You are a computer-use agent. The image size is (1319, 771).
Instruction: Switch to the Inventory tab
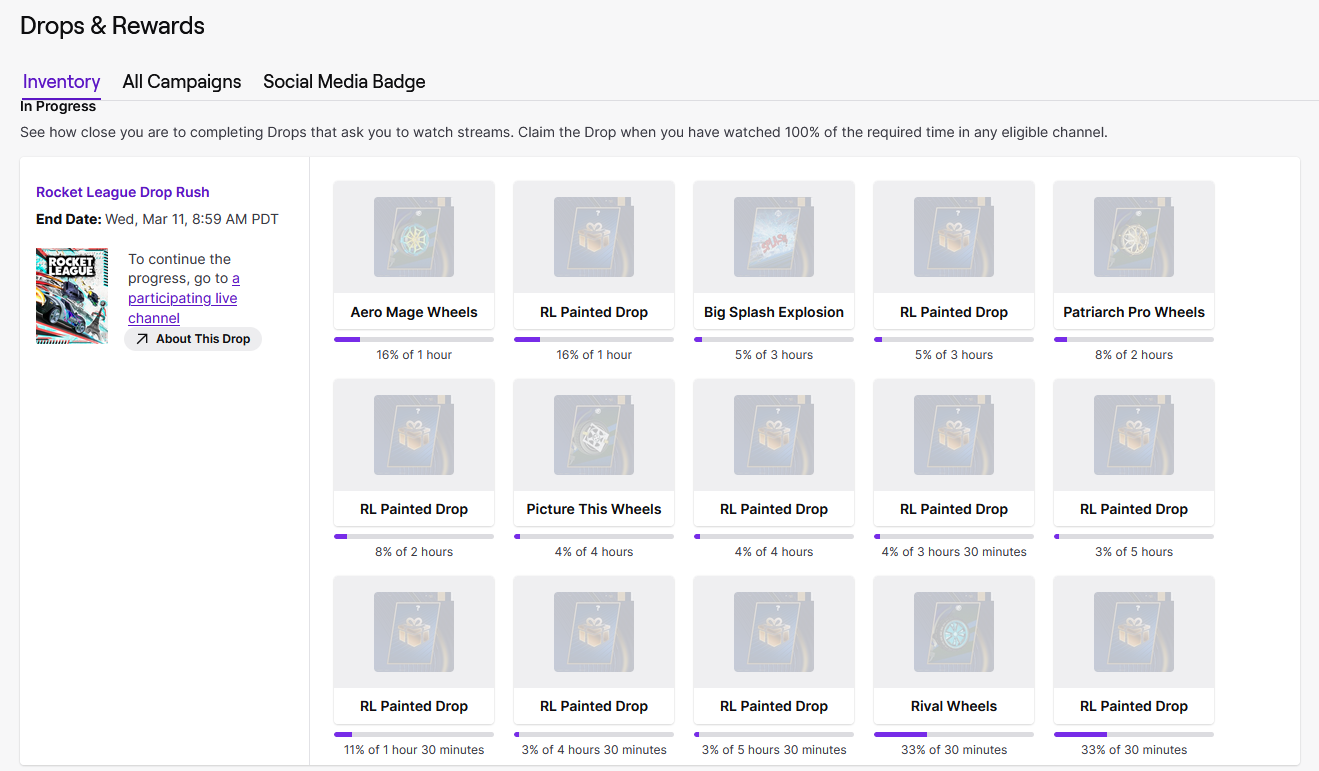(x=61, y=82)
